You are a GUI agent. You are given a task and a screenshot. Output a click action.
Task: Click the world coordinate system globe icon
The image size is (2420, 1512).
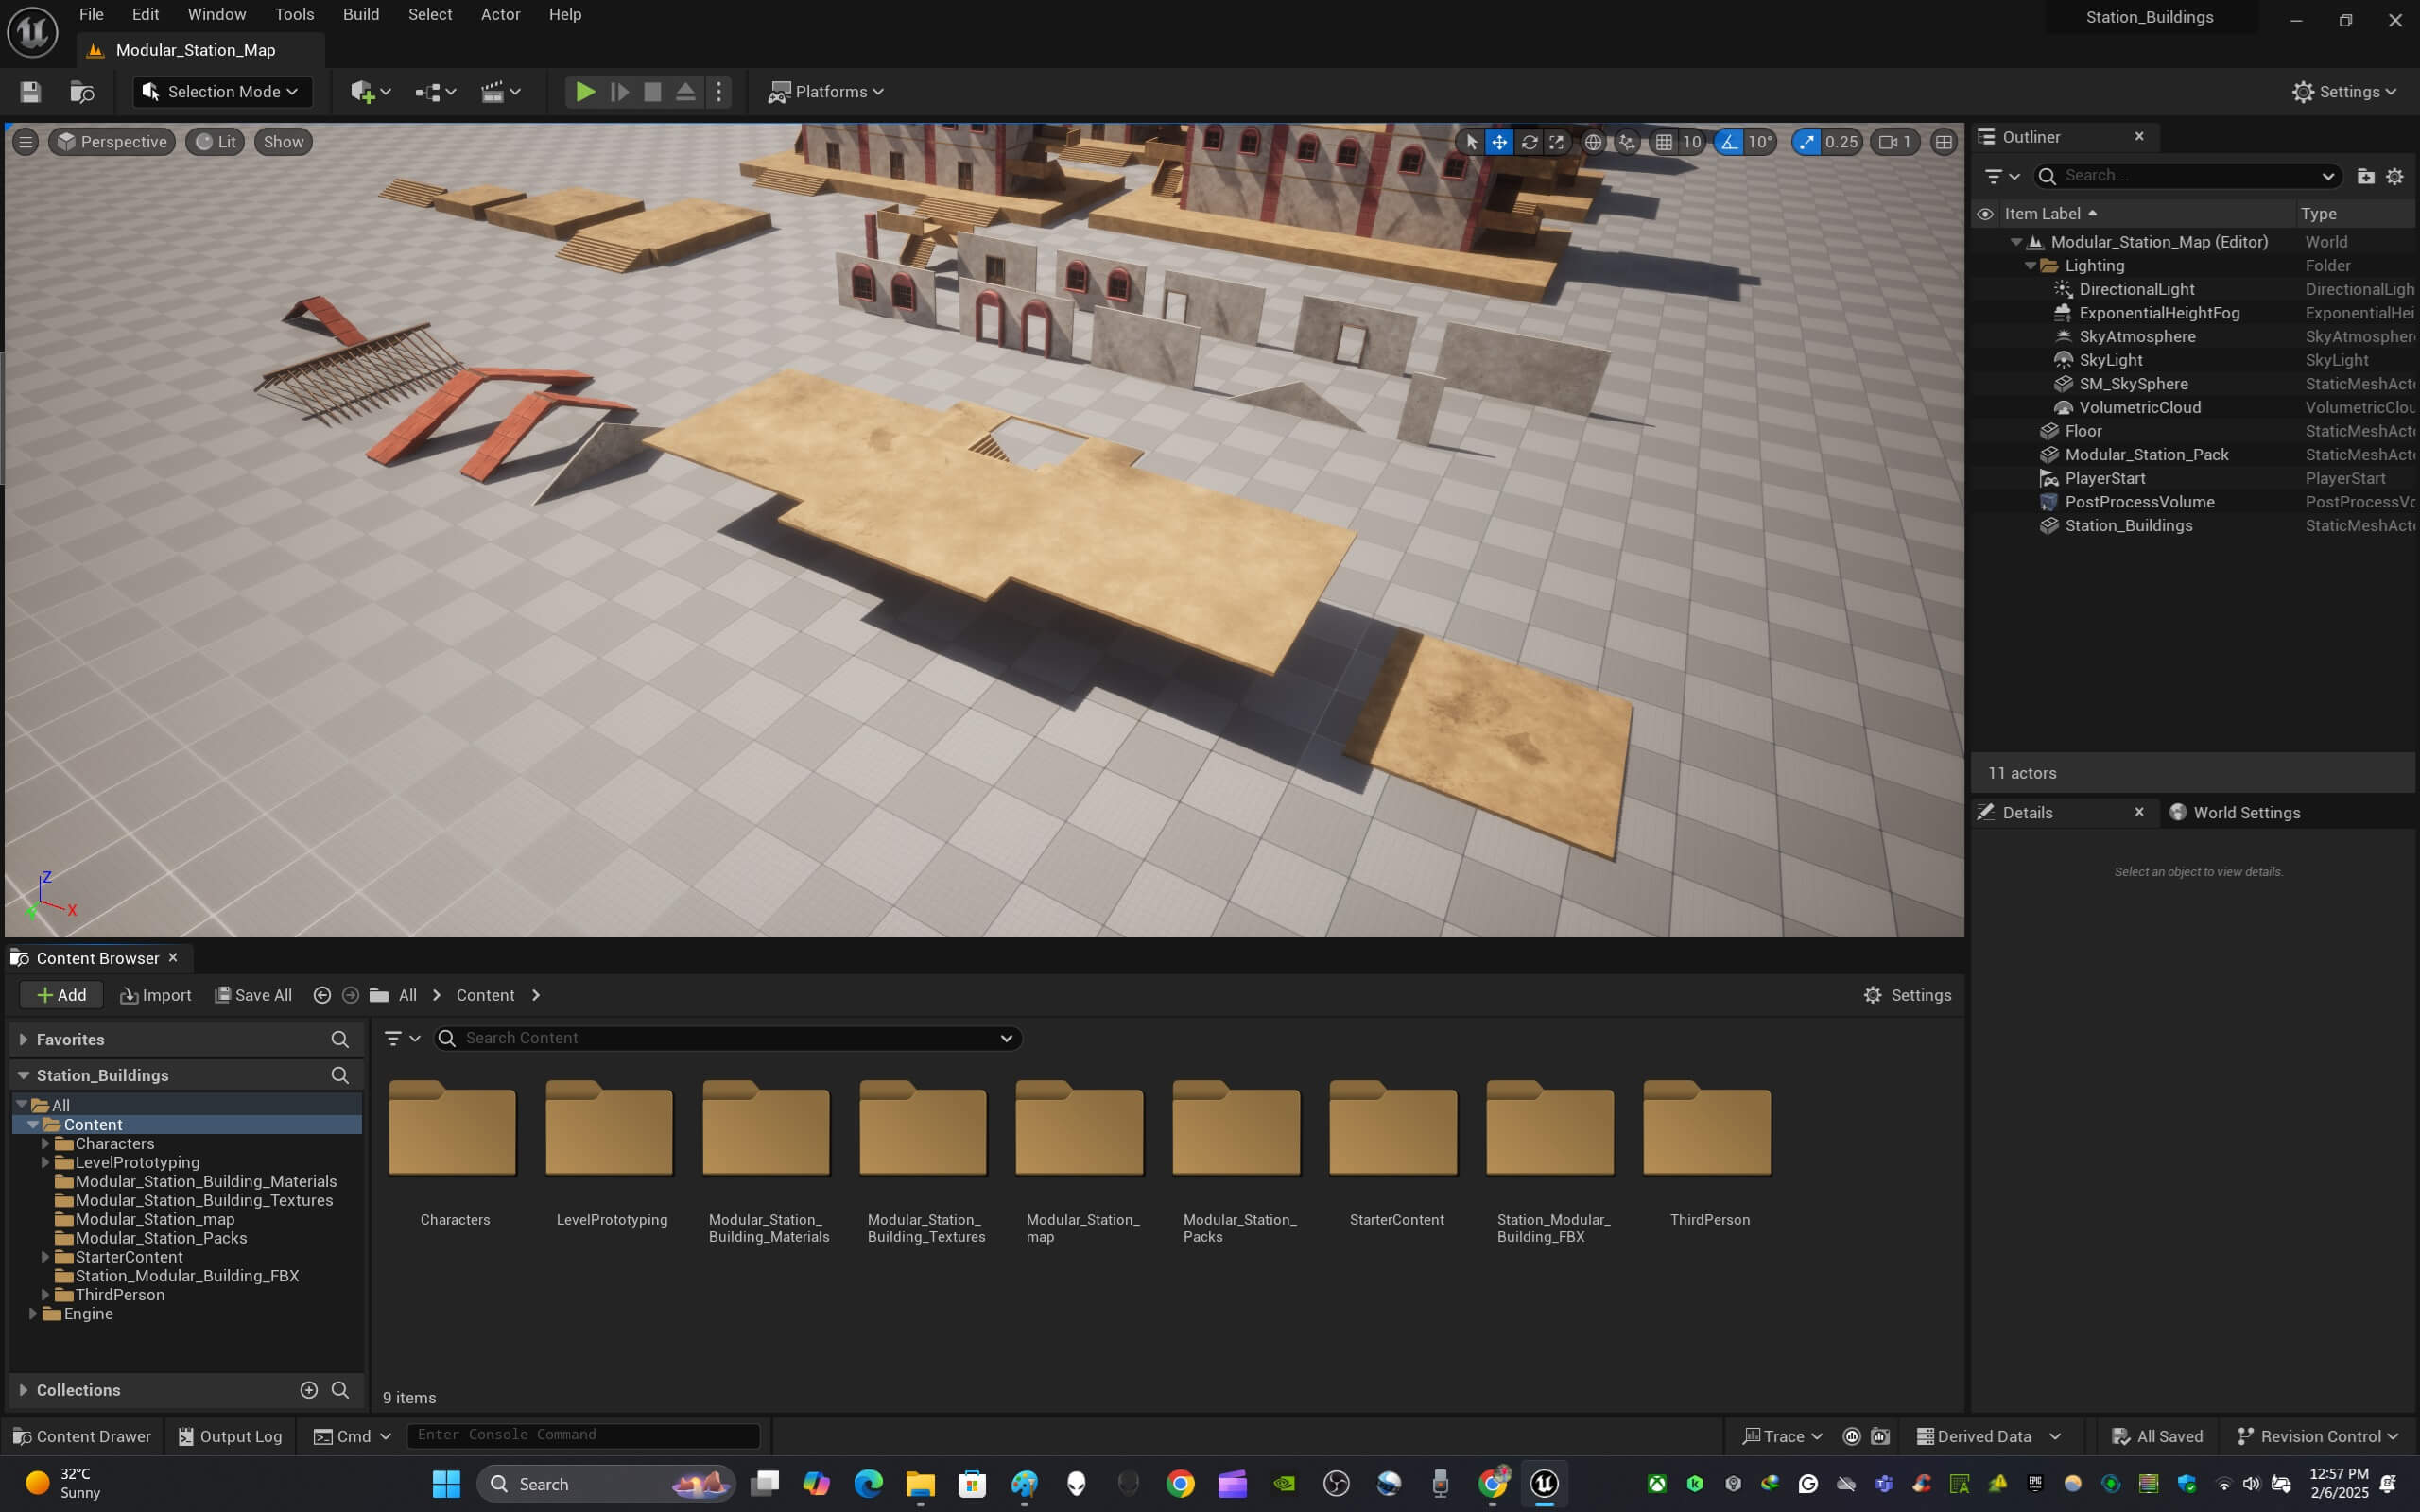tap(1593, 142)
